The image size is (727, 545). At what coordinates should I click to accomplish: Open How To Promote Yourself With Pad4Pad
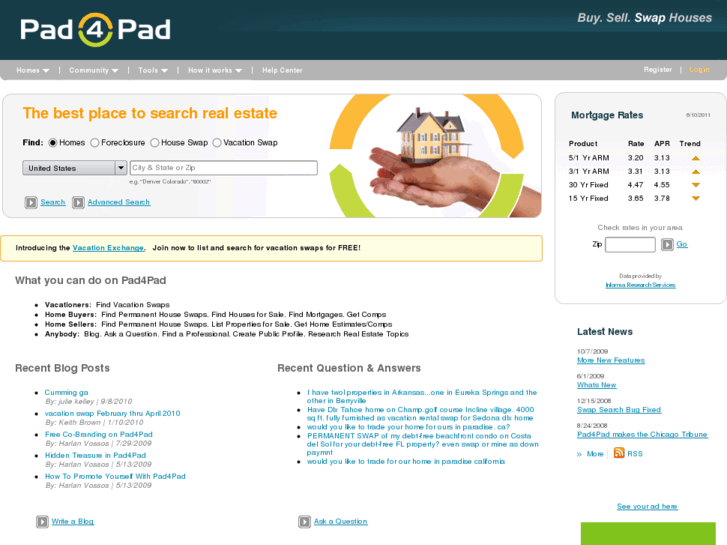pyautogui.click(x=115, y=476)
